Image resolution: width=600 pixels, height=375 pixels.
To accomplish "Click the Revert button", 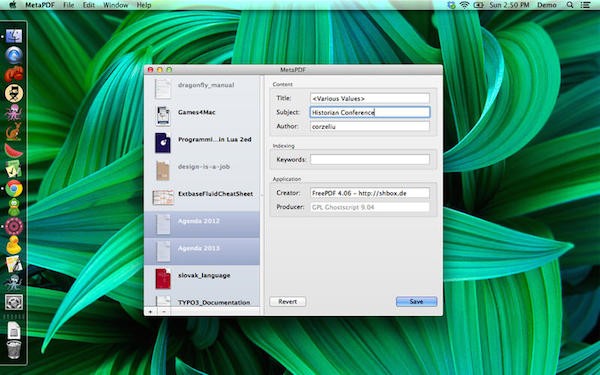I will [288, 302].
